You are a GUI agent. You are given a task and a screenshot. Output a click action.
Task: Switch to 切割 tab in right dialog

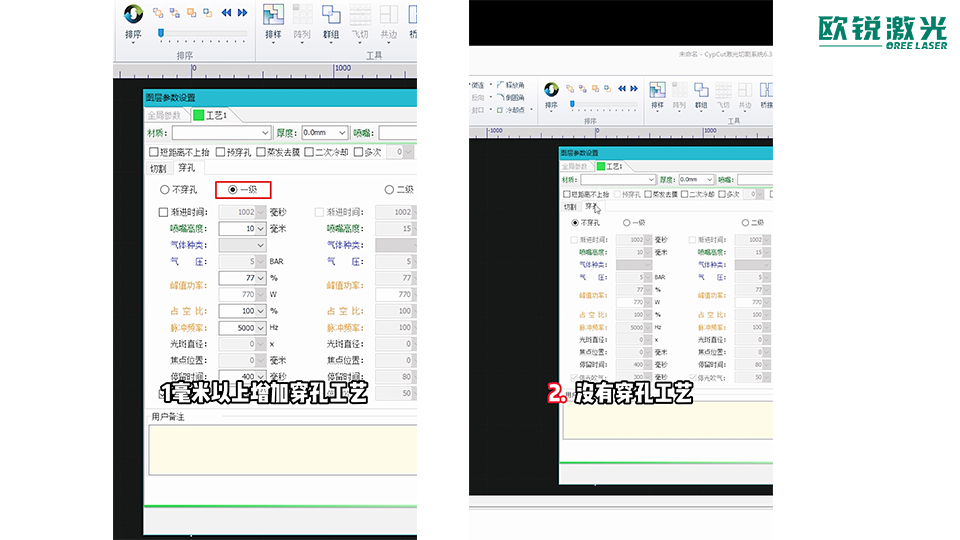570,207
